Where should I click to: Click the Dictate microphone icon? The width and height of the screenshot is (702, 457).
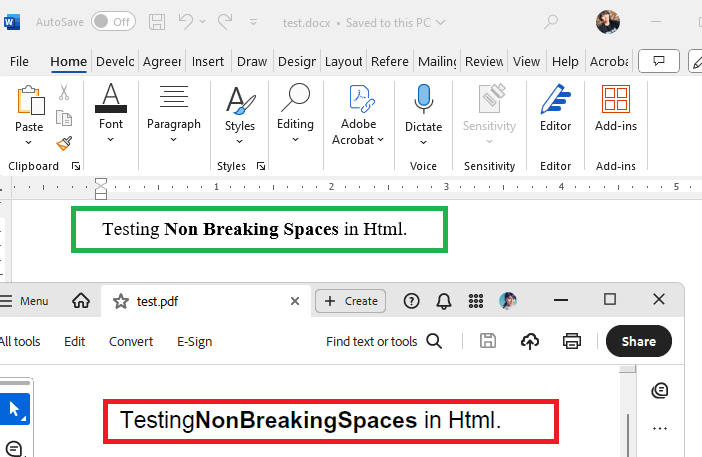pos(424,98)
